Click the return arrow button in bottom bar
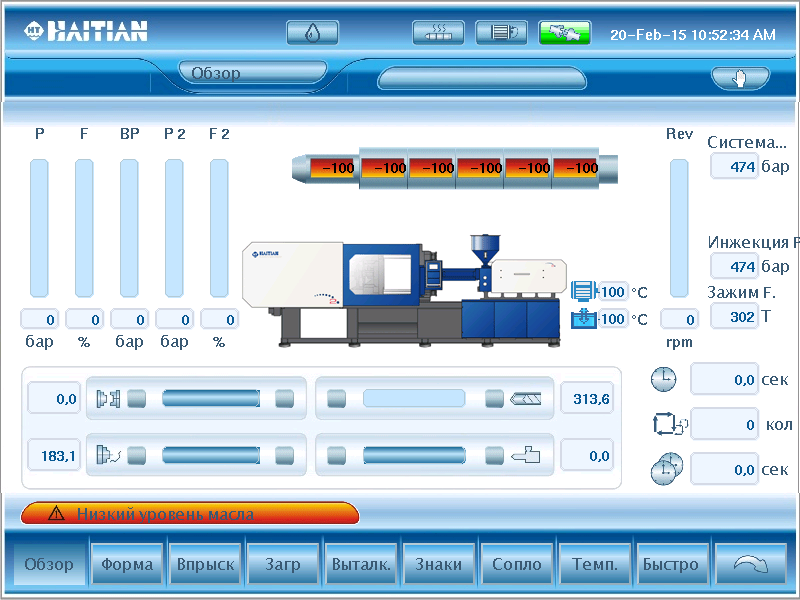The height and width of the screenshot is (600, 800). coord(753,564)
